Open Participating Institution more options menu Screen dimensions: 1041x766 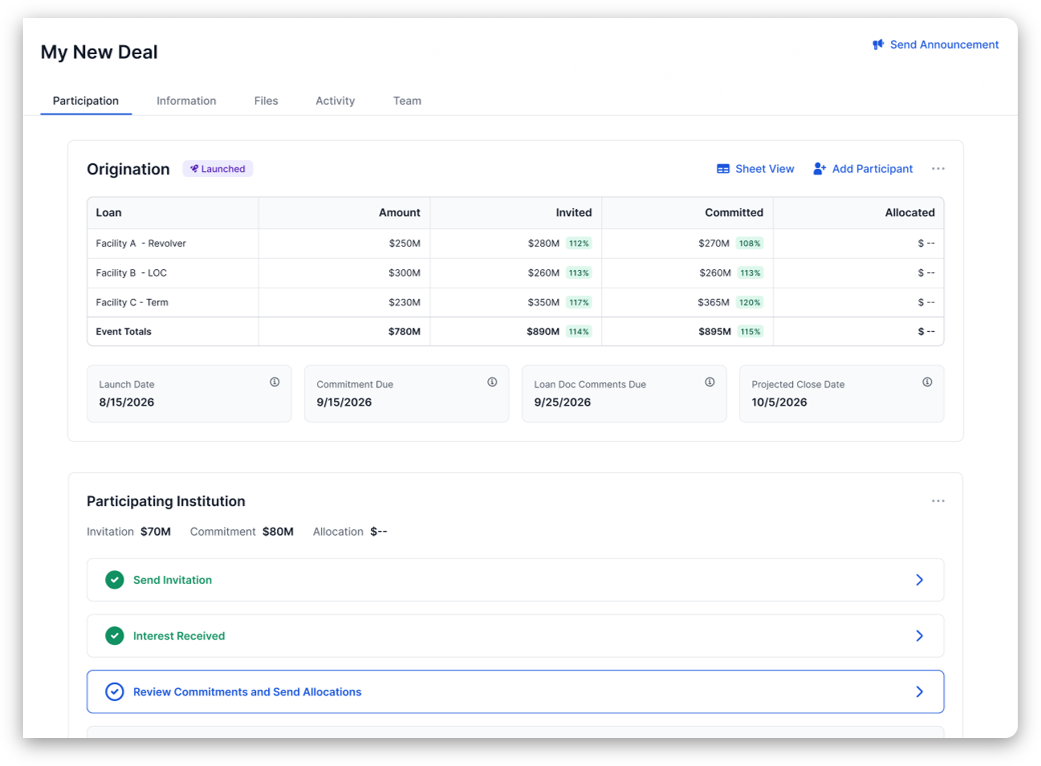937,501
